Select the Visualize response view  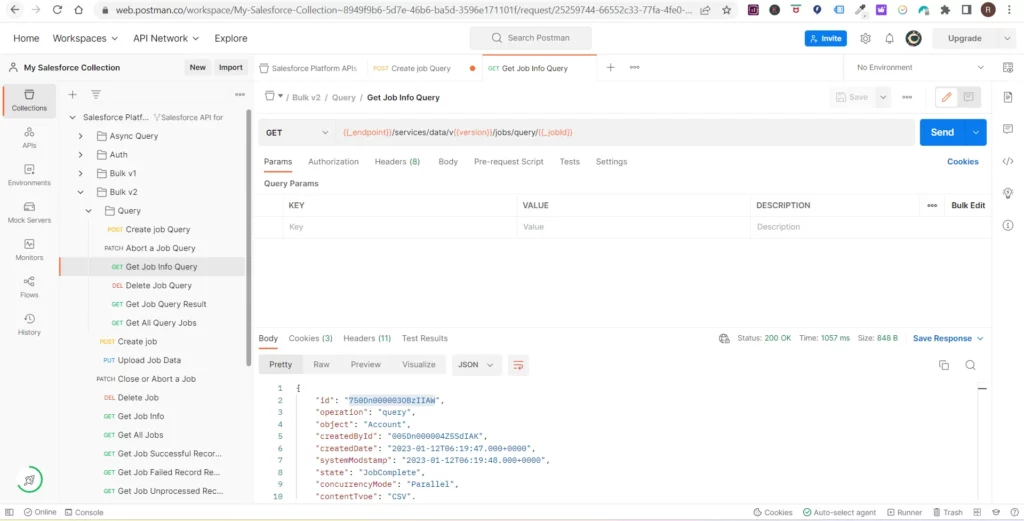point(419,364)
